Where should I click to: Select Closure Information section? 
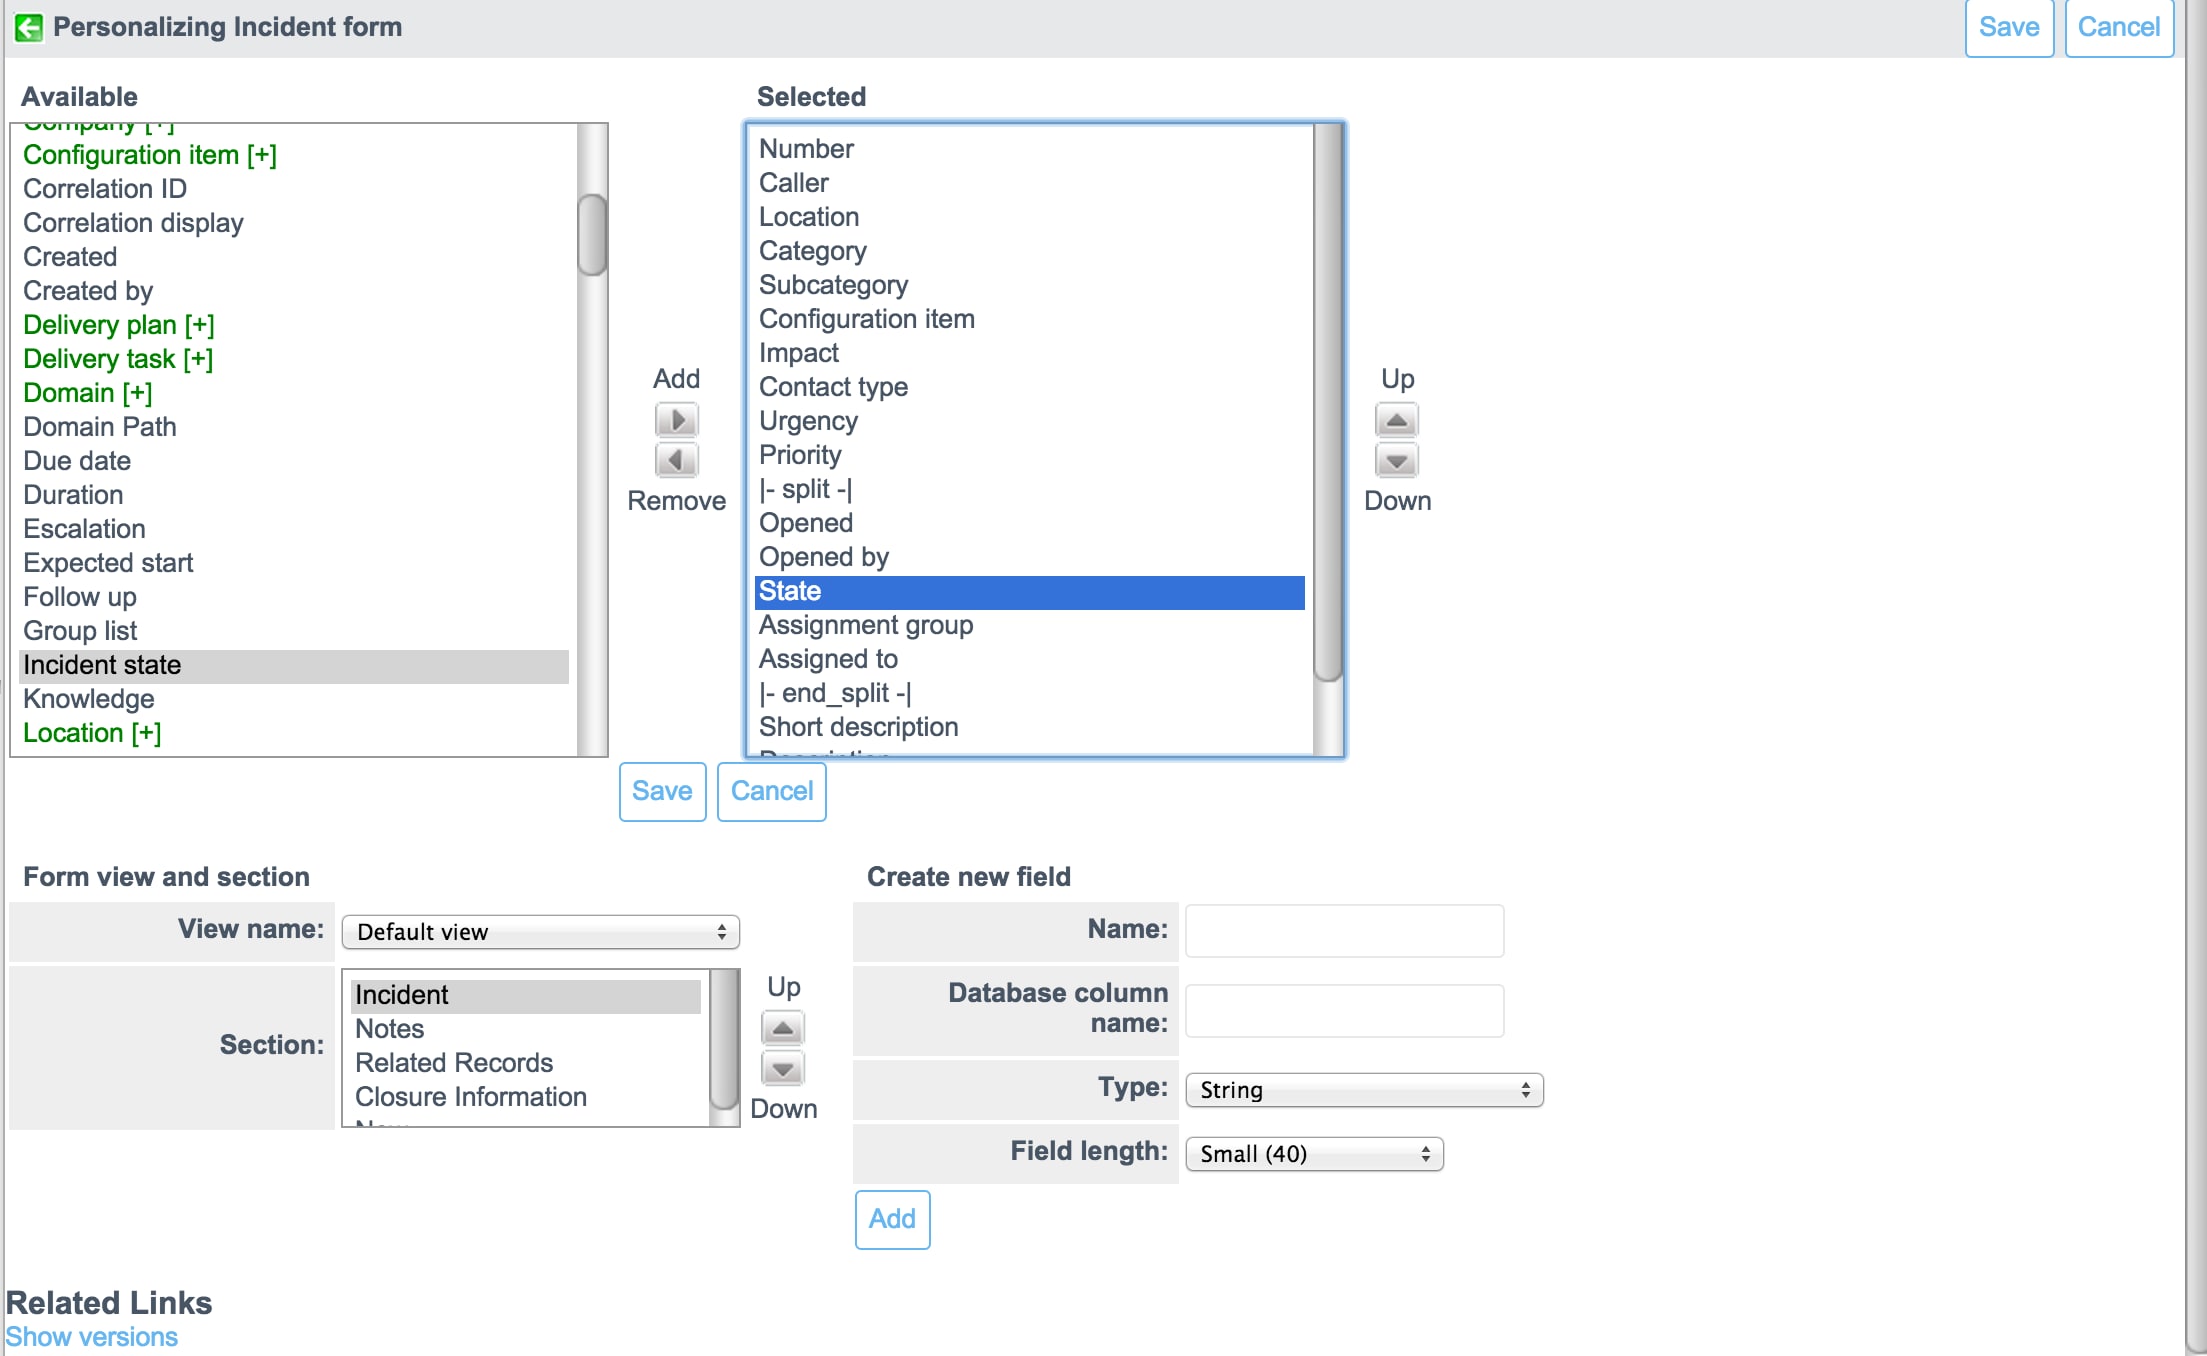click(x=470, y=1097)
